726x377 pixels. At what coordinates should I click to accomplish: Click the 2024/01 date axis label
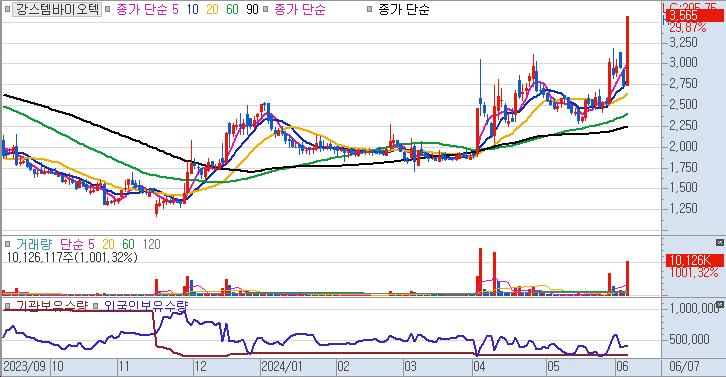[282, 367]
